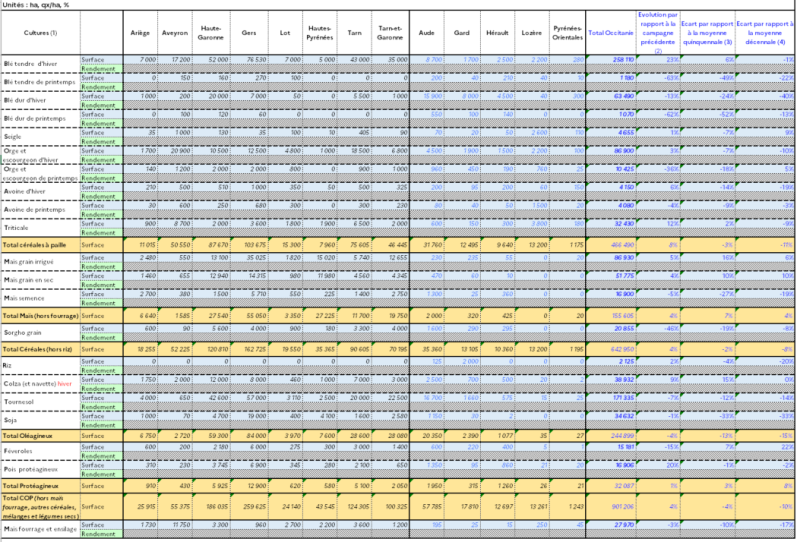Click the 'Blé dur de printemps' row label
The image size is (800, 542).
pos(35,118)
